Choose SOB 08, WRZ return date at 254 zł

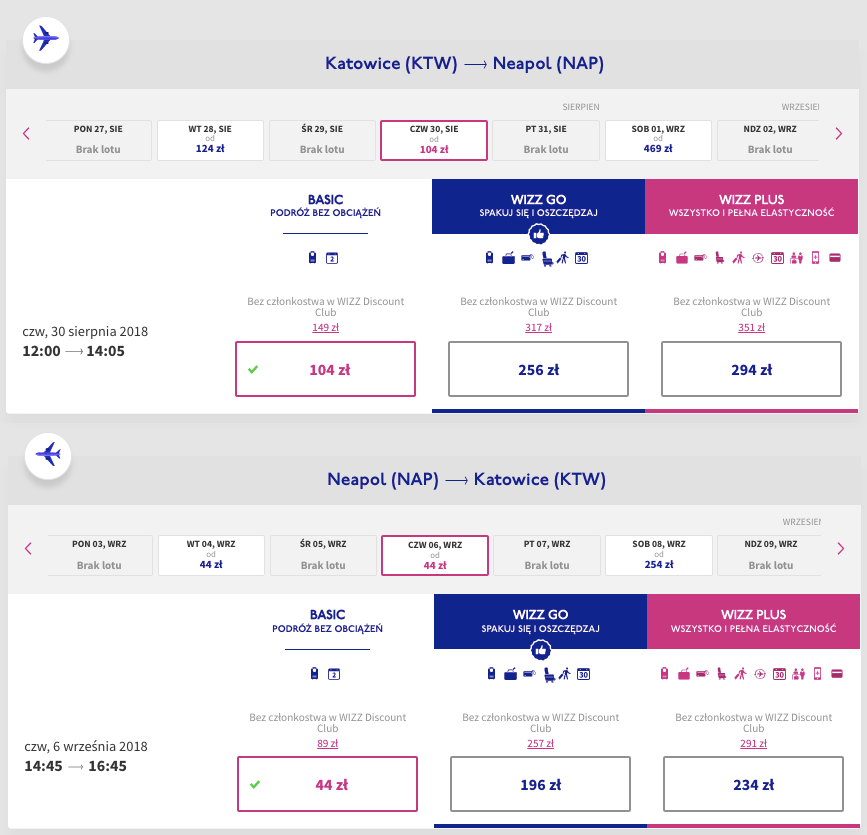pos(659,555)
